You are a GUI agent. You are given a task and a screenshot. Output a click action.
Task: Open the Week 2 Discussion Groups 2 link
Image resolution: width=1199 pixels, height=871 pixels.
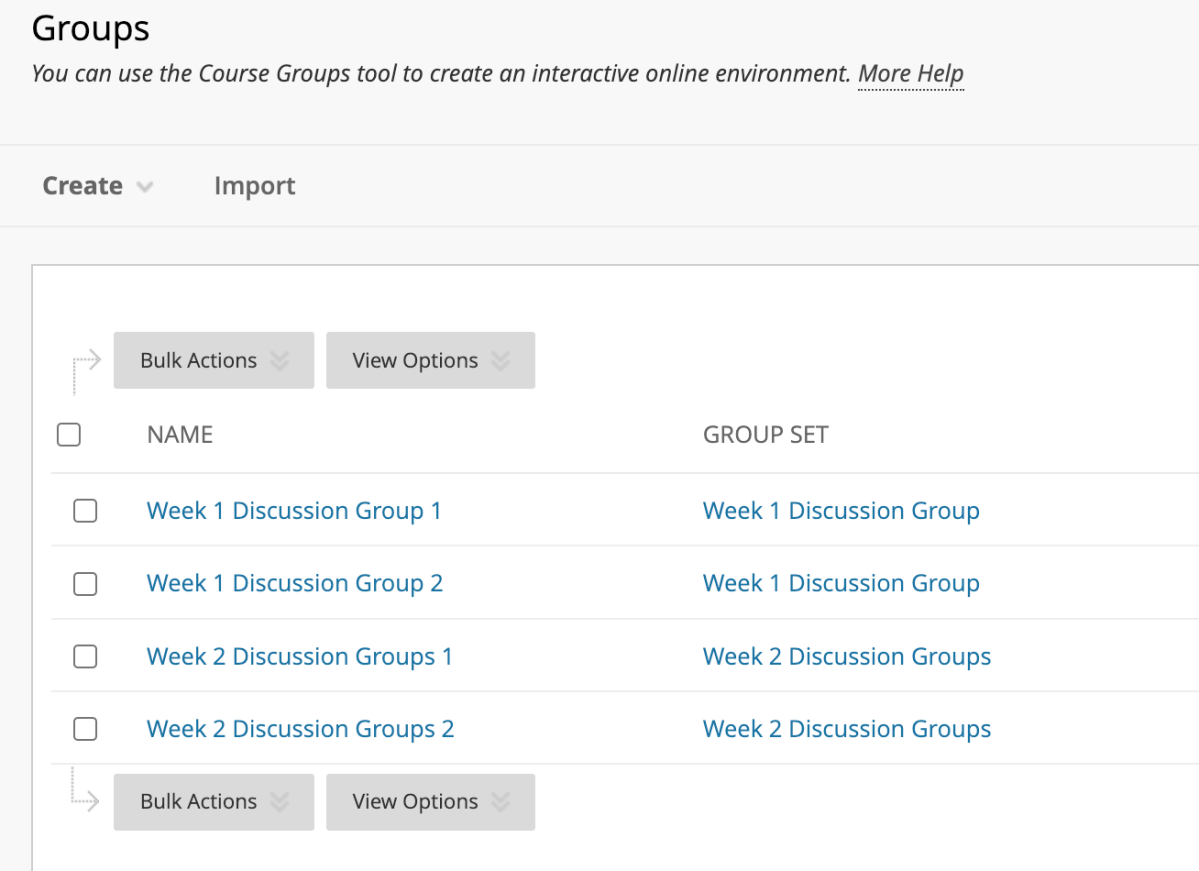click(300, 730)
